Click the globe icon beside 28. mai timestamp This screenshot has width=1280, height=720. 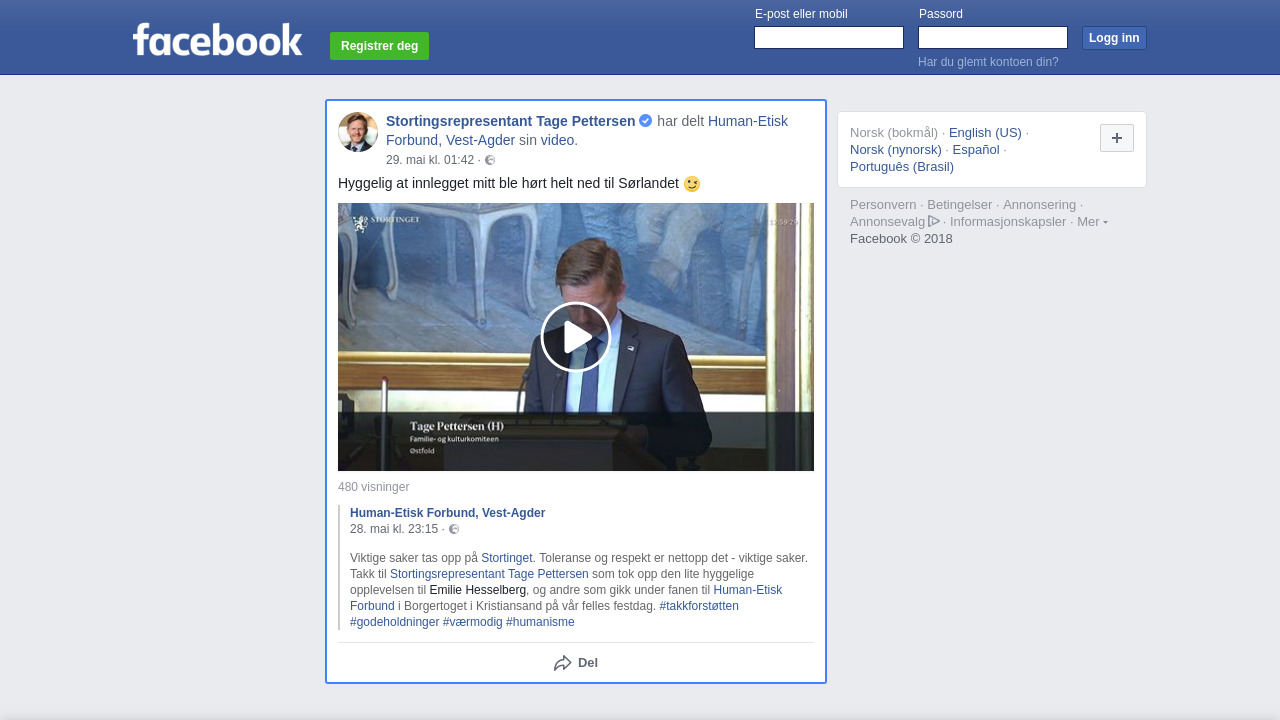point(454,529)
